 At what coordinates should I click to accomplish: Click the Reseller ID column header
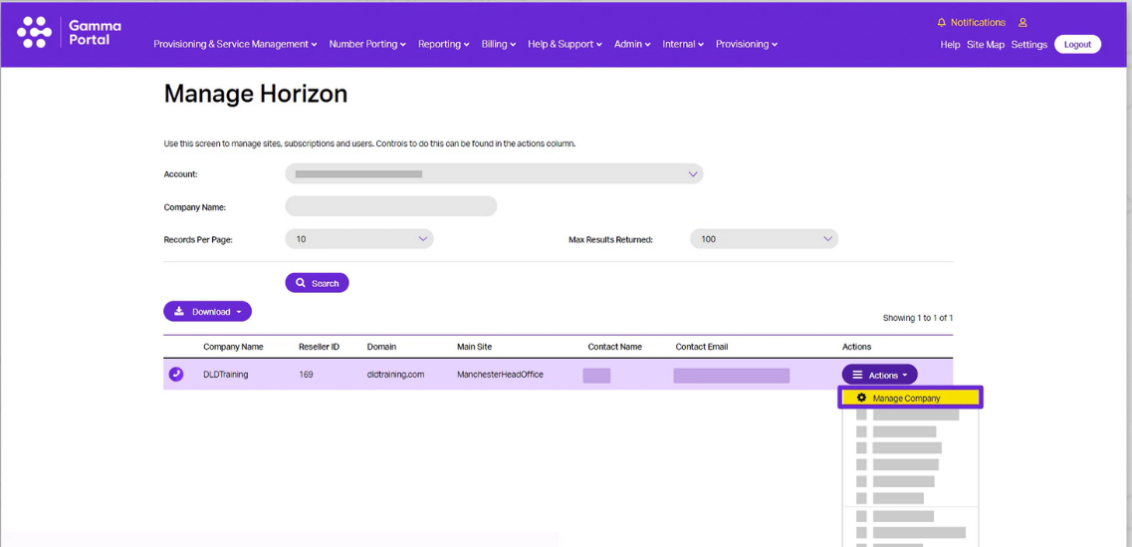coord(319,347)
